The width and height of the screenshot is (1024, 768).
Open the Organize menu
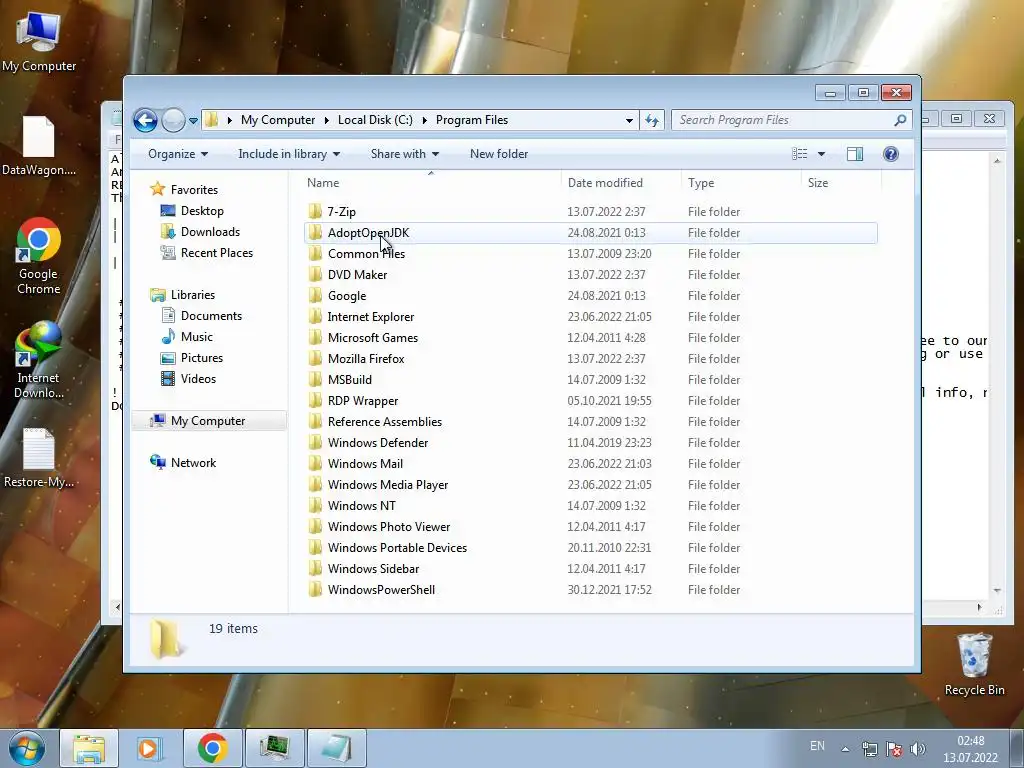coord(178,154)
